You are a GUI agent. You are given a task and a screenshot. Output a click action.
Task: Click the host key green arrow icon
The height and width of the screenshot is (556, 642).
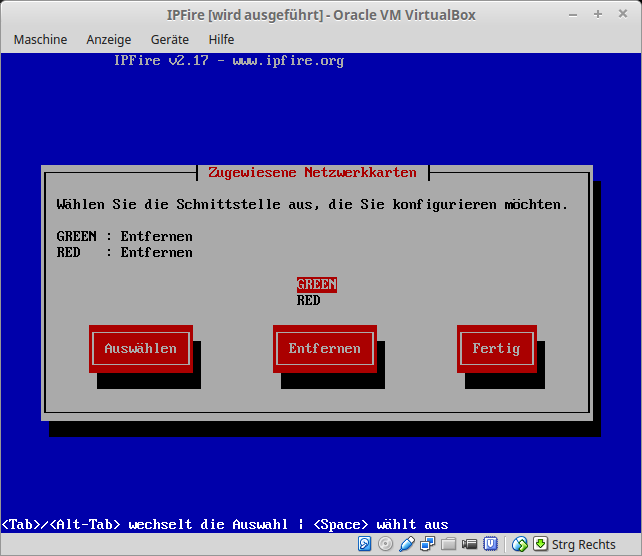point(540,544)
